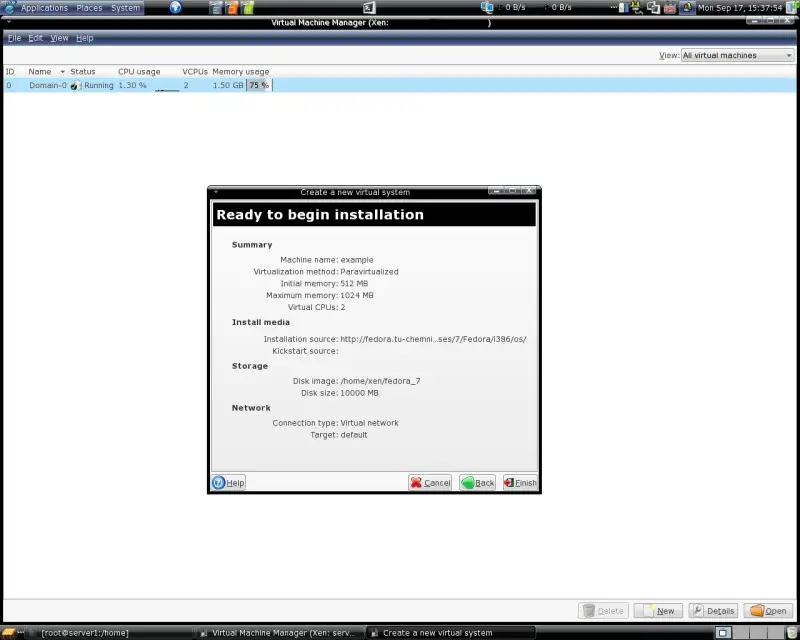Click the gray document launcher icon in top panel
This screenshot has width=800, height=640.
click(x=216, y=8)
